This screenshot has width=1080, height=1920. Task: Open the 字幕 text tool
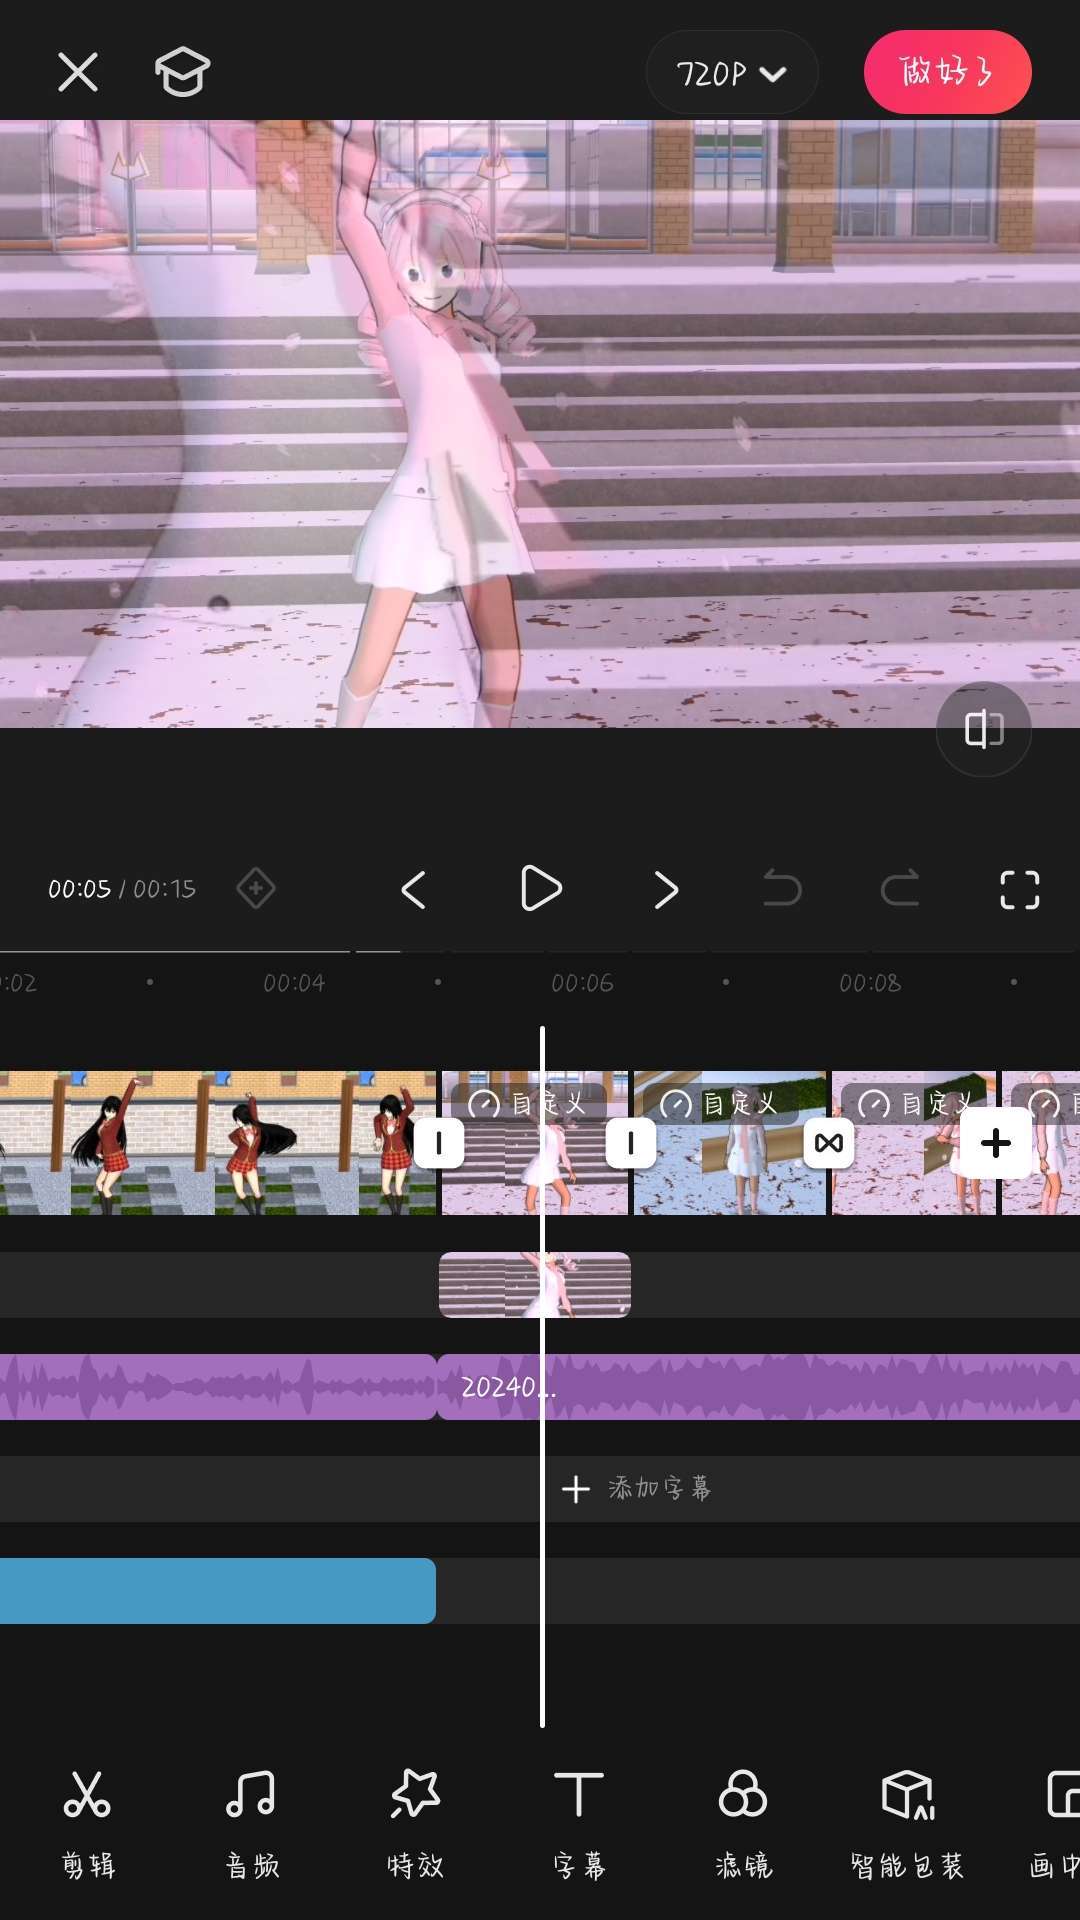pos(579,1823)
